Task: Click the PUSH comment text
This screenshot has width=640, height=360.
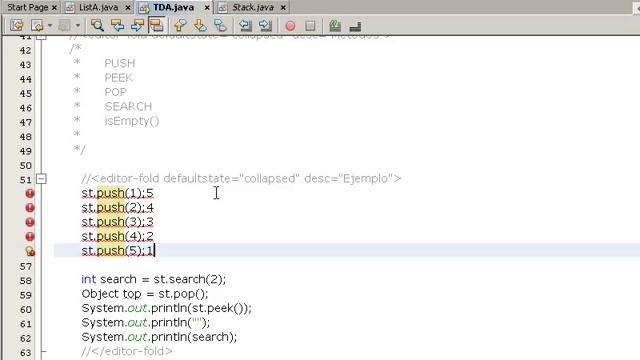Action: (x=120, y=63)
